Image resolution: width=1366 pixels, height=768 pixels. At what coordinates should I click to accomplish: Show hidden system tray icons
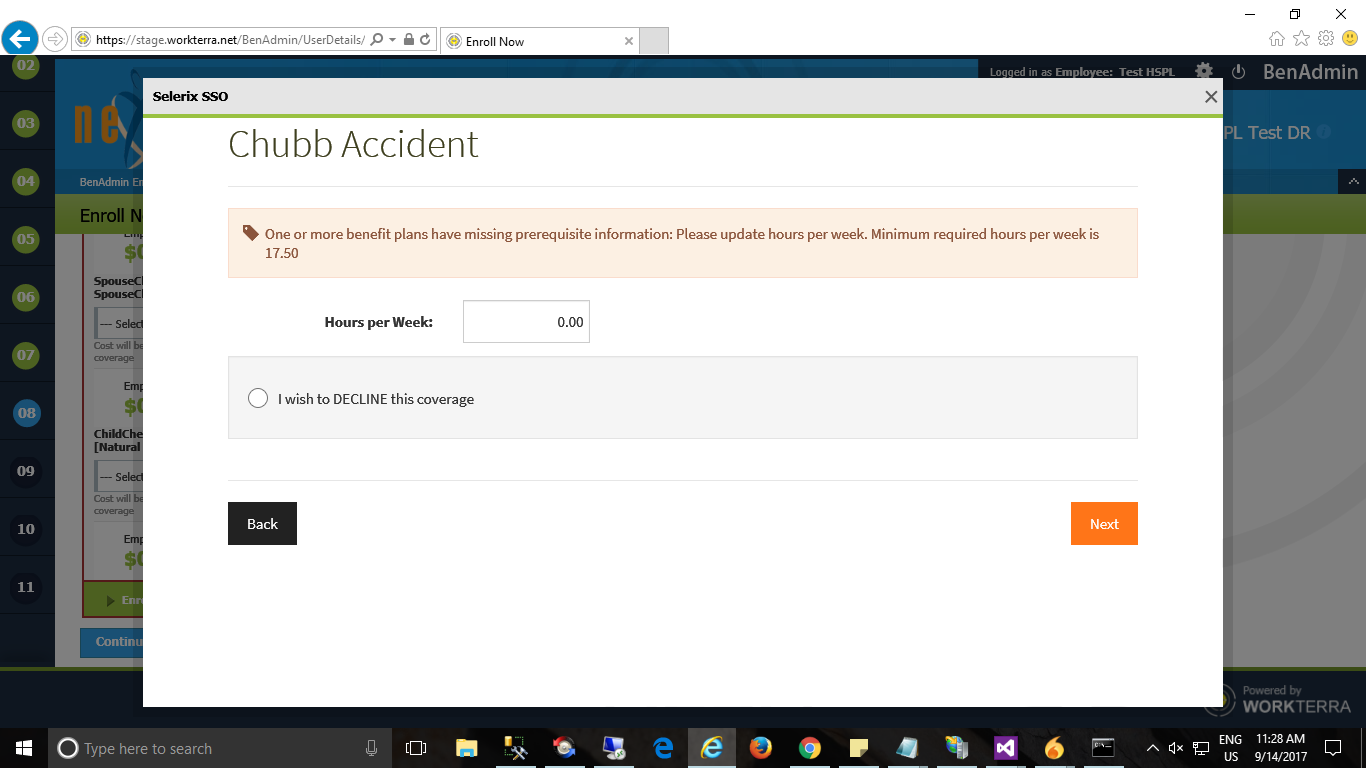pyautogui.click(x=1153, y=748)
